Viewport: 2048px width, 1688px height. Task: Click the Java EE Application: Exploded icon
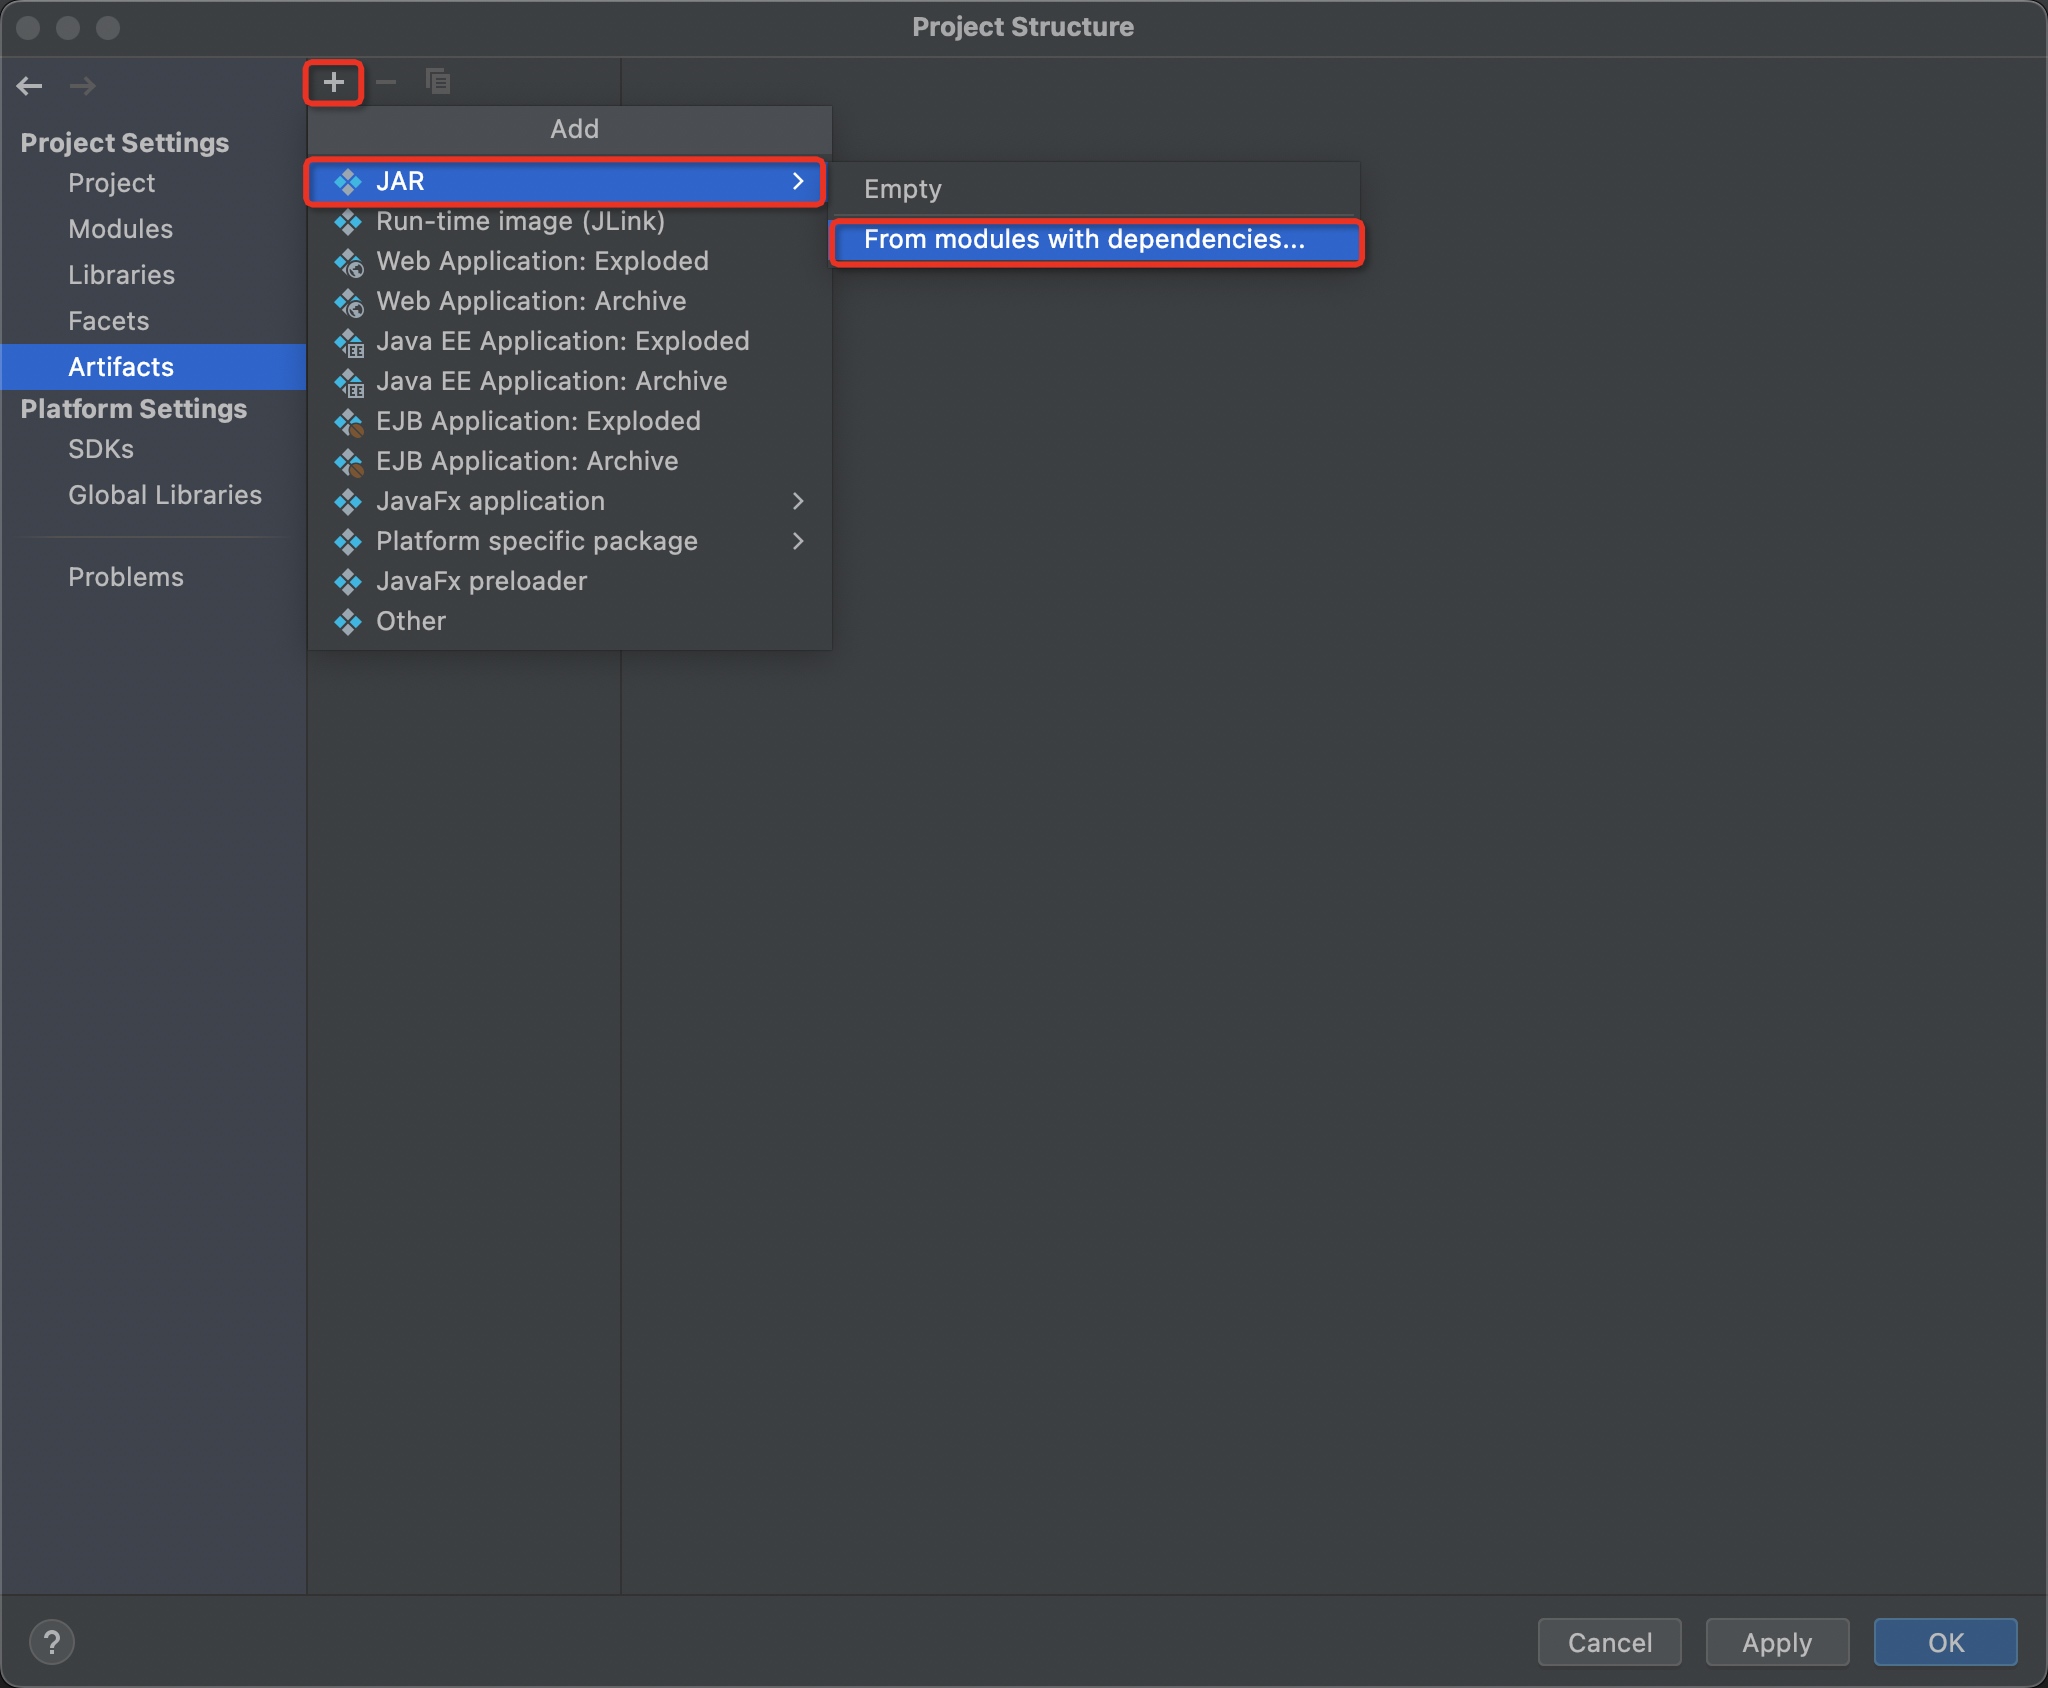pyautogui.click(x=349, y=342)
